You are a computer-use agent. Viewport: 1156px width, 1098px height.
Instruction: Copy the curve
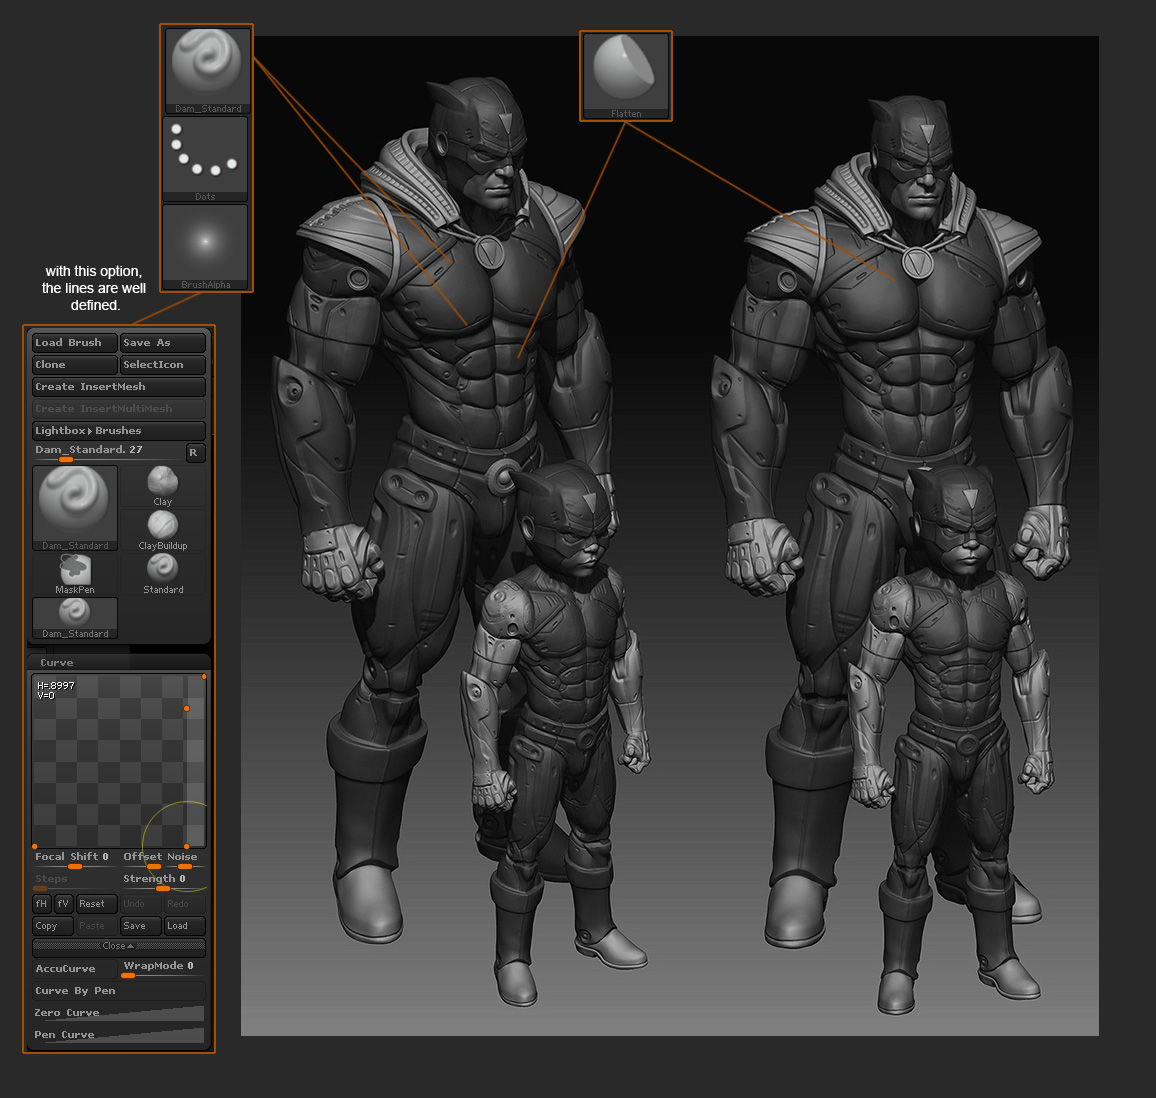[52, 926]
